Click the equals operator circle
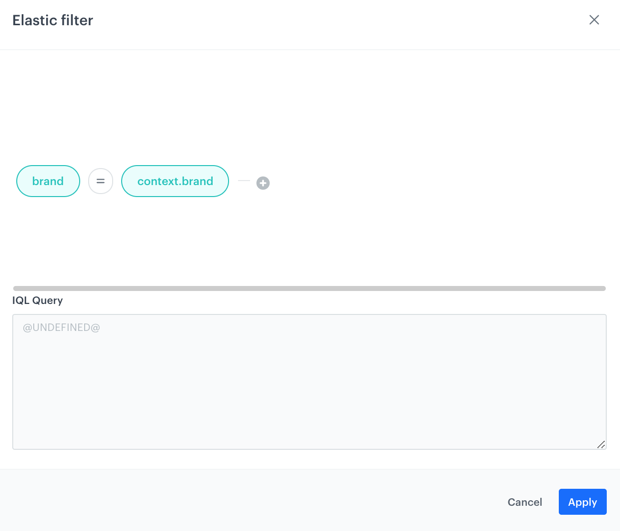This screenshot has height=531, width=620. point(100,181)
